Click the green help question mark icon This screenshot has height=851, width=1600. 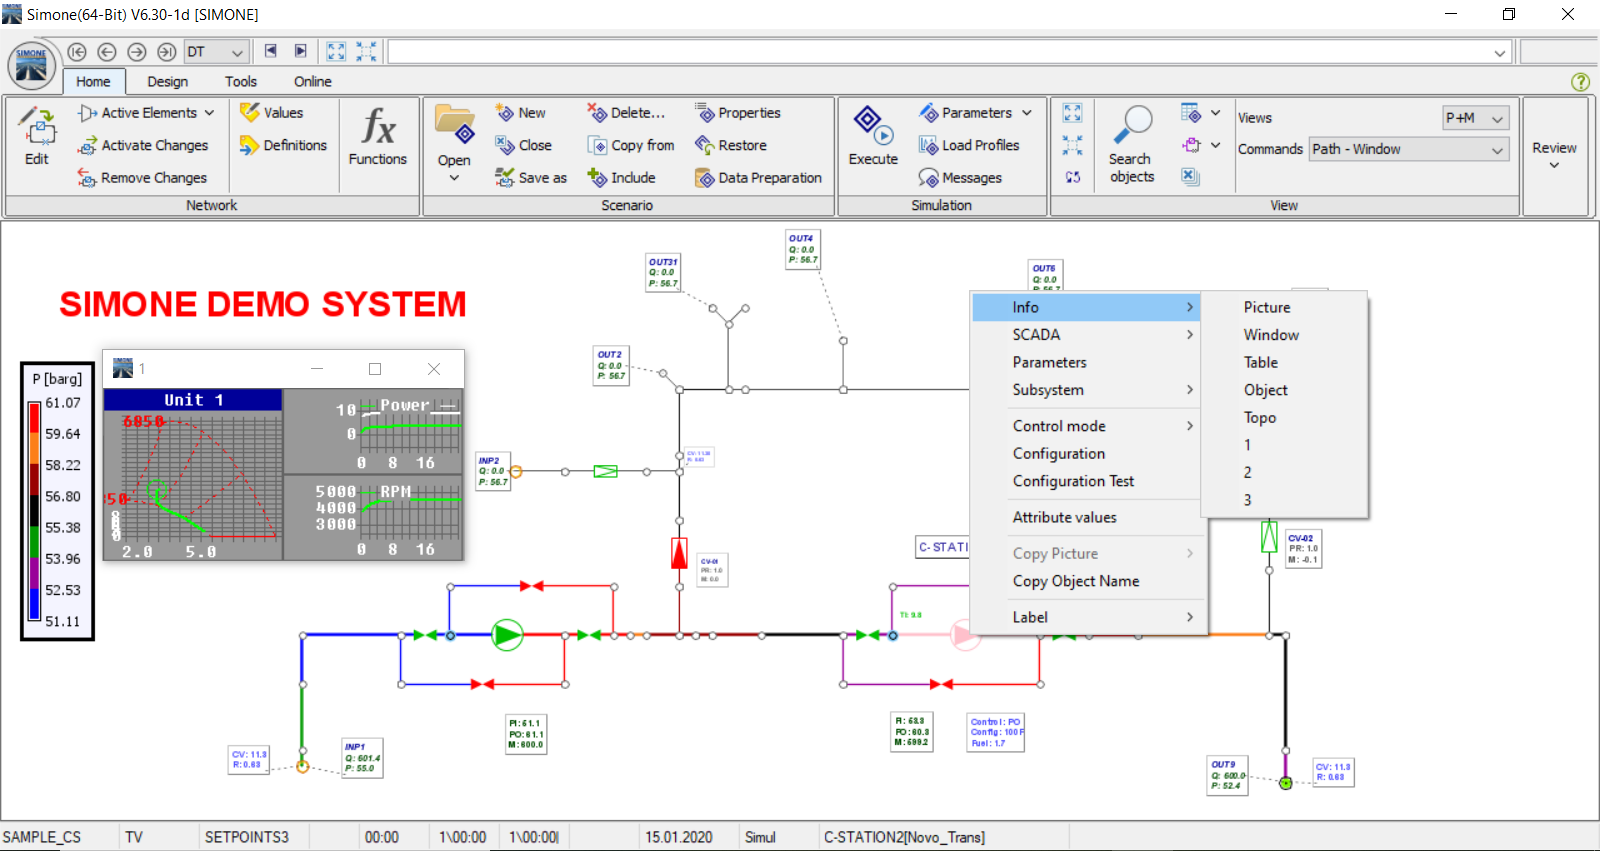tap(1580, 82)
